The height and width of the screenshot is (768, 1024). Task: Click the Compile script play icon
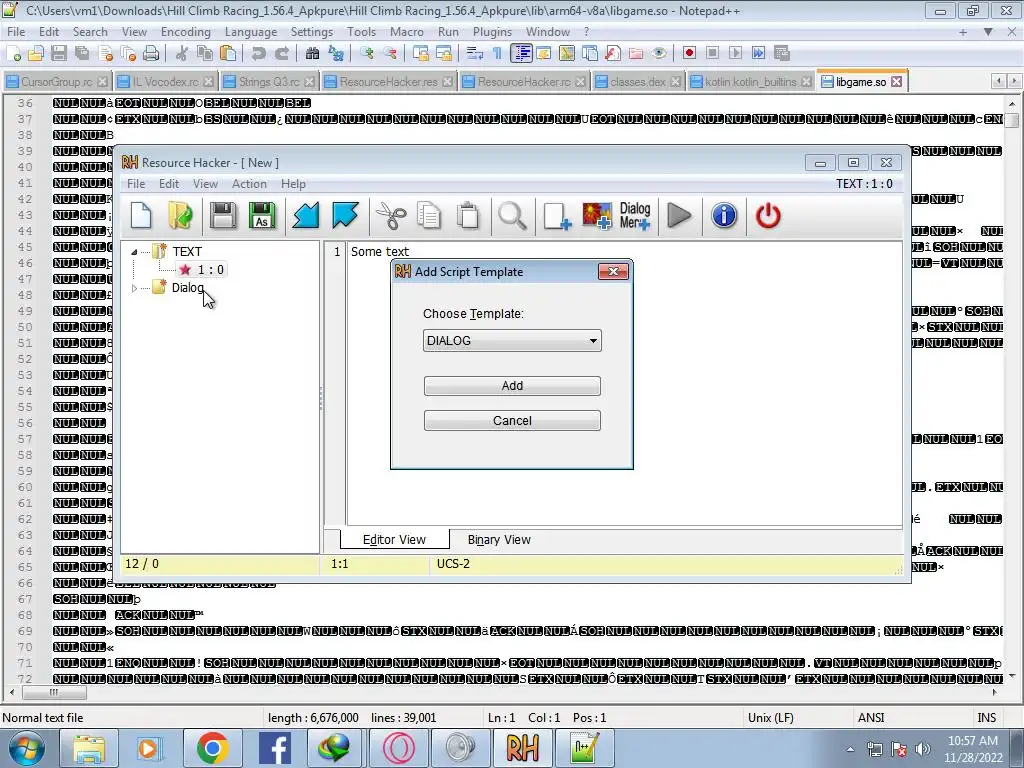tap(679, 216)
